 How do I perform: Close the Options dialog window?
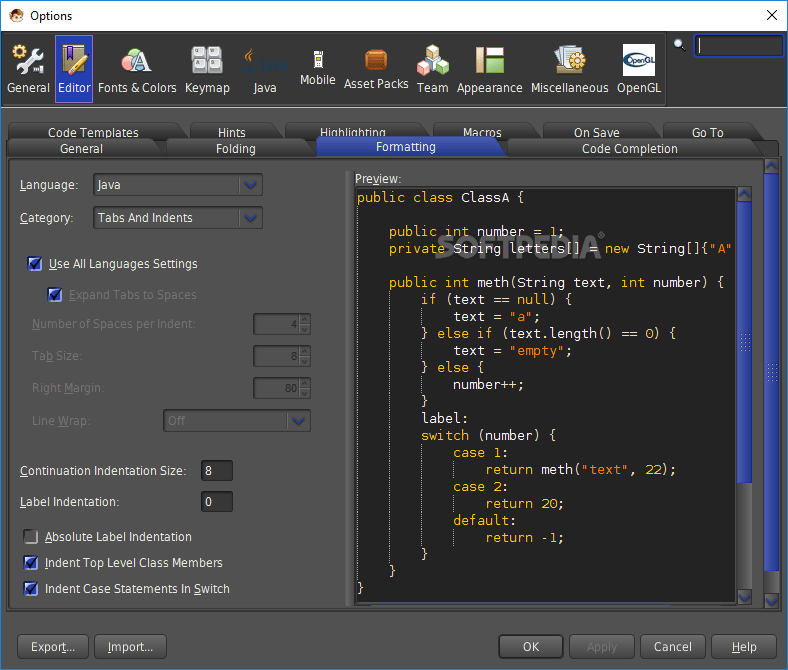point(772,15)
